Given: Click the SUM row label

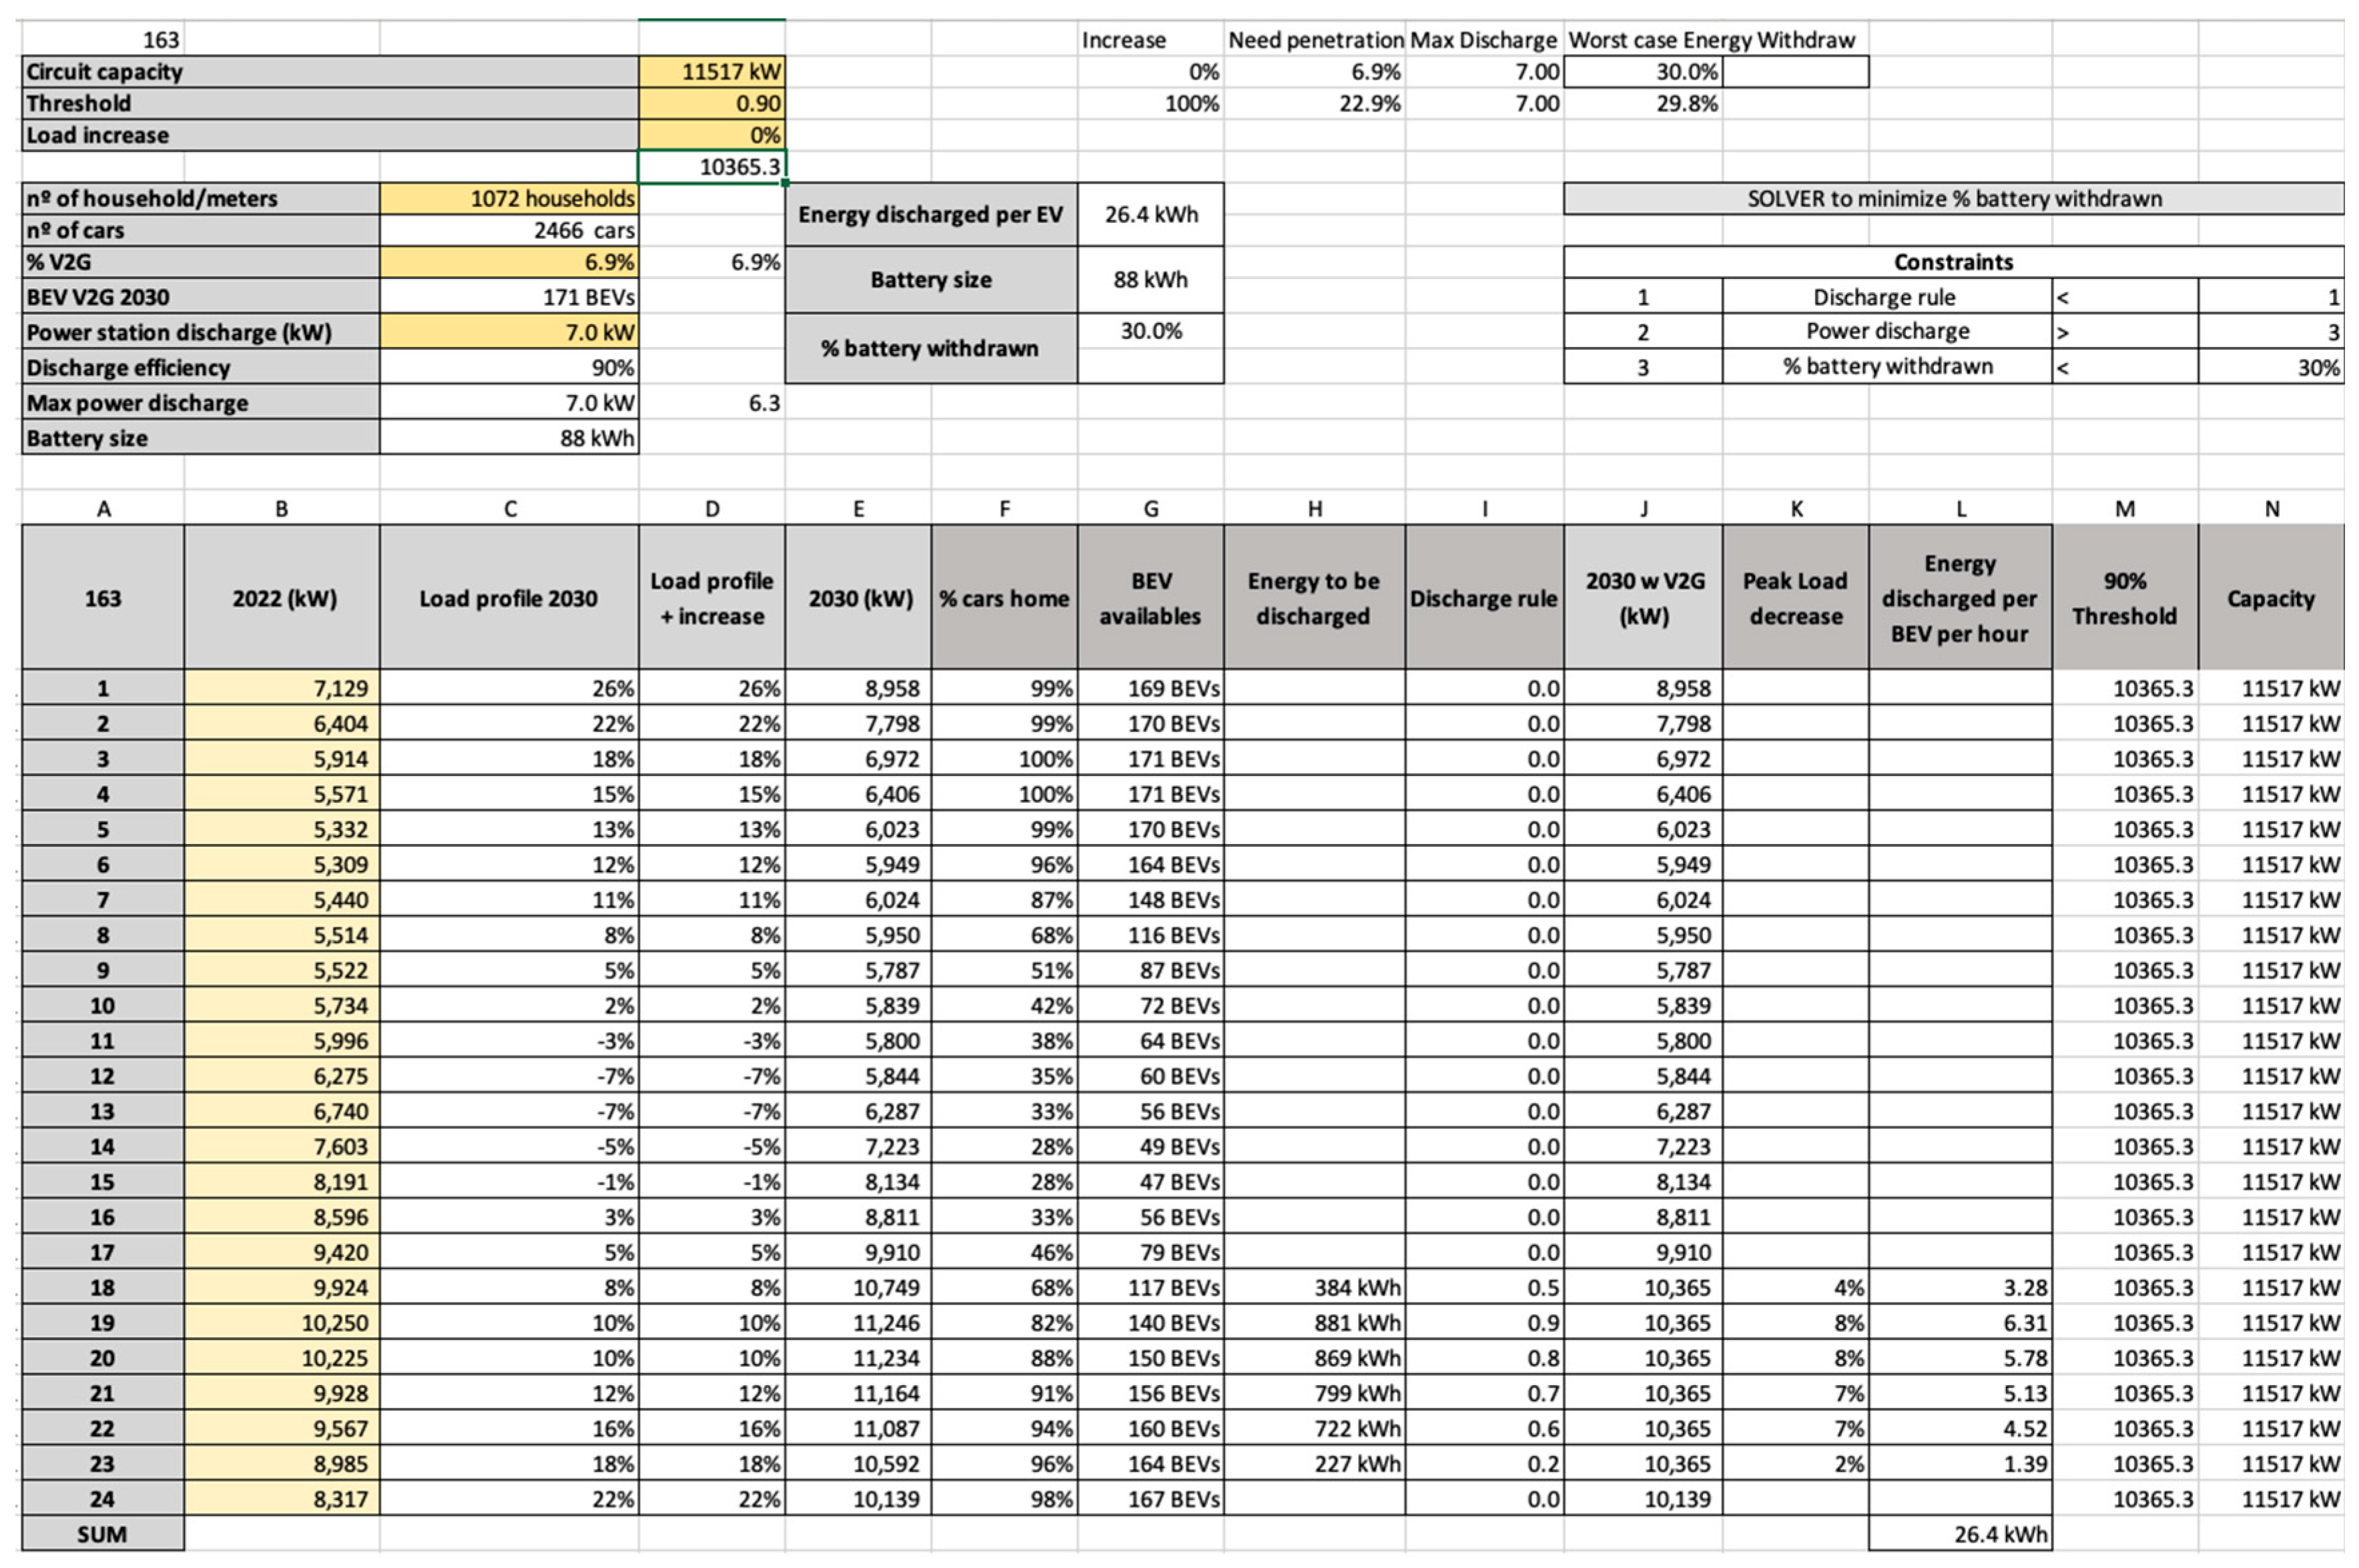Looking at the screenshot, I should [x=102, y=1534].
